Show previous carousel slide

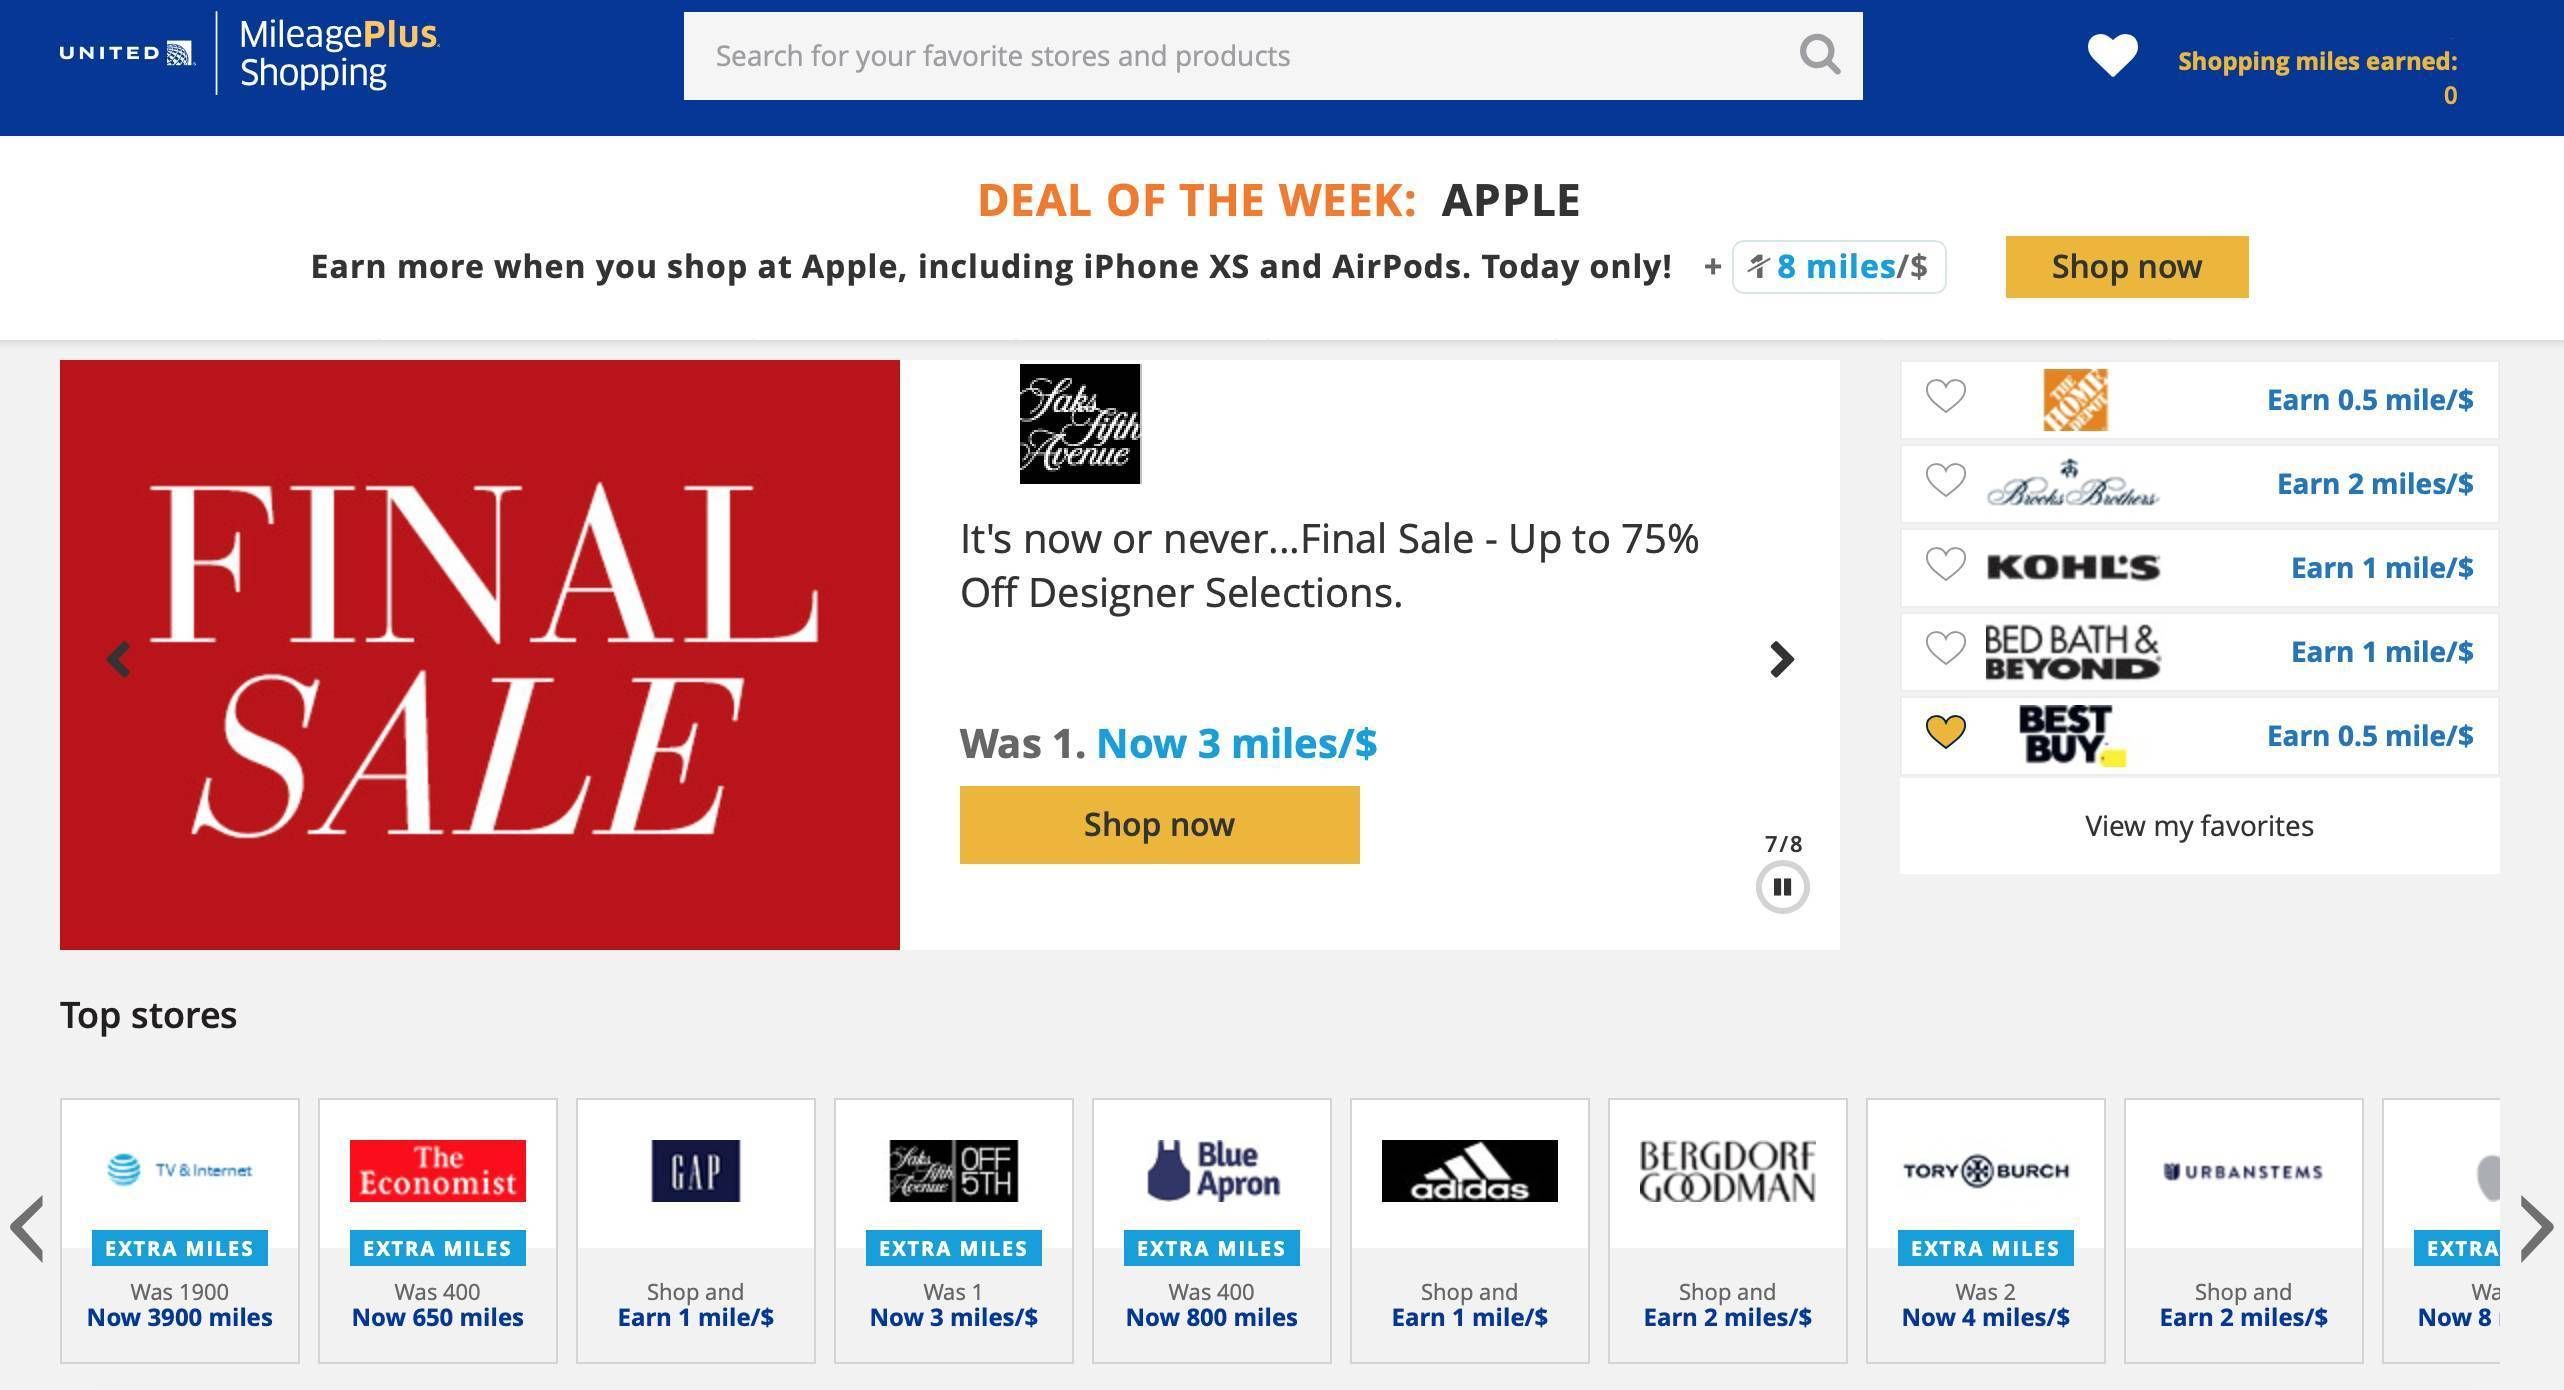tap(119, 659)
